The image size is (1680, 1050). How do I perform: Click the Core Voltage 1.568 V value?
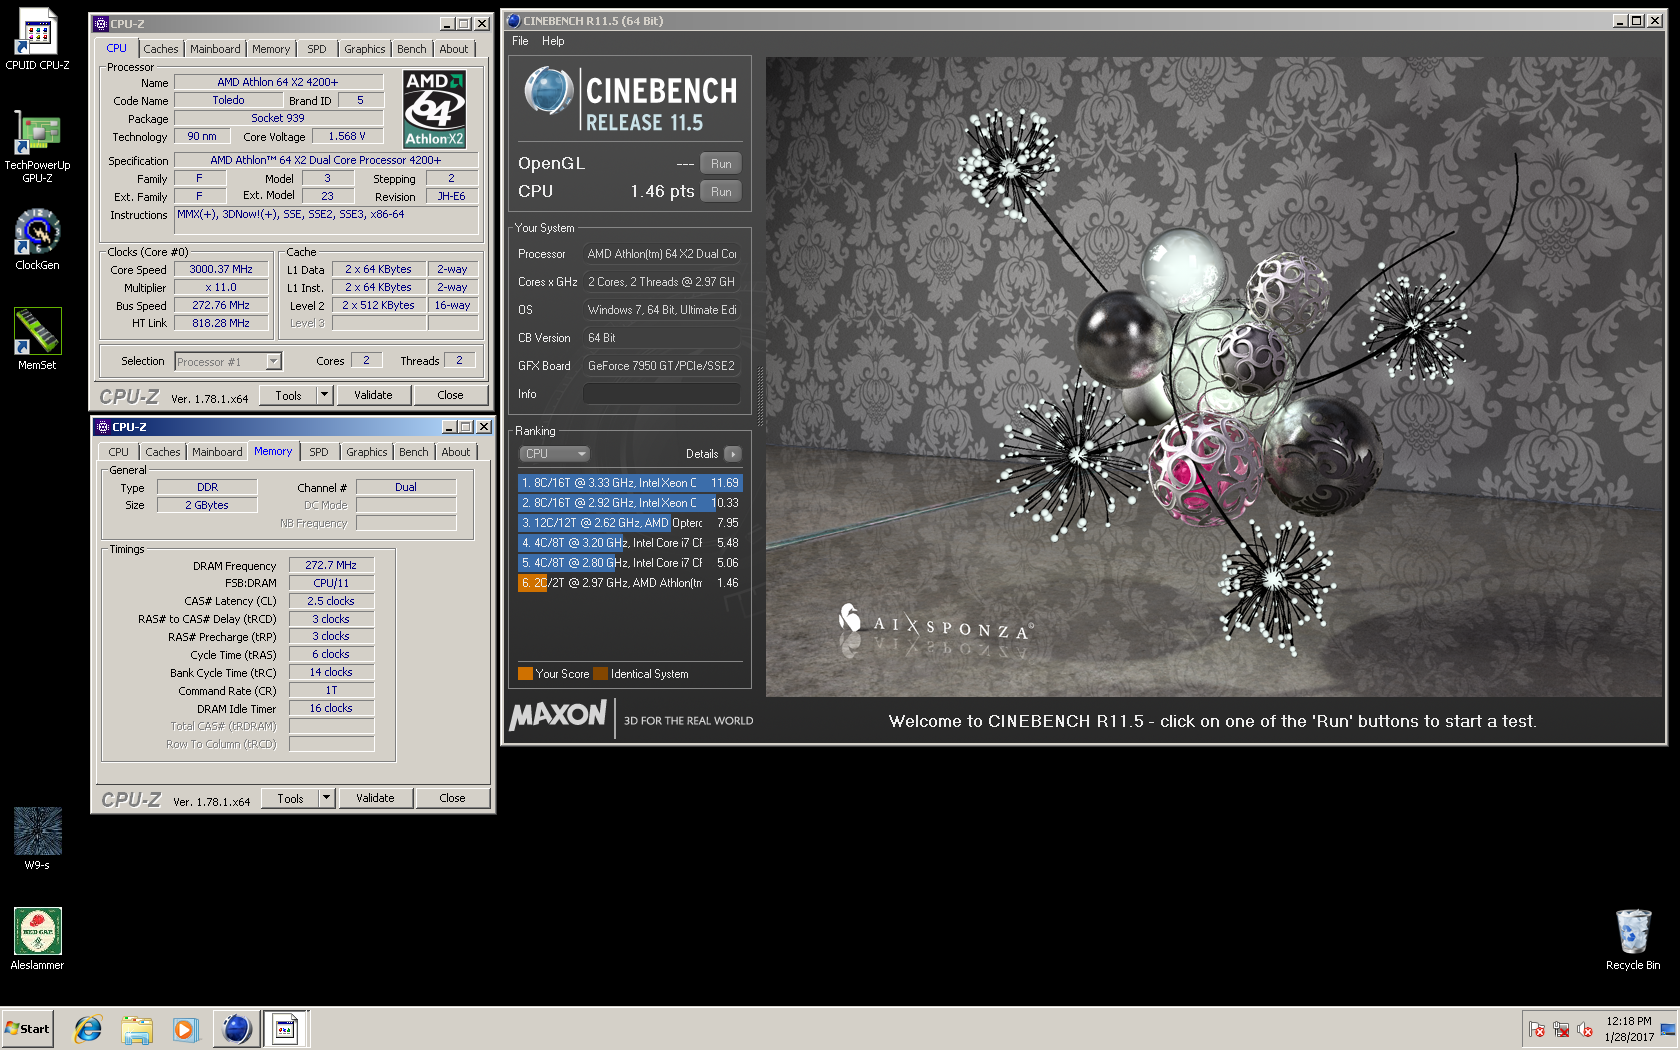347,136
